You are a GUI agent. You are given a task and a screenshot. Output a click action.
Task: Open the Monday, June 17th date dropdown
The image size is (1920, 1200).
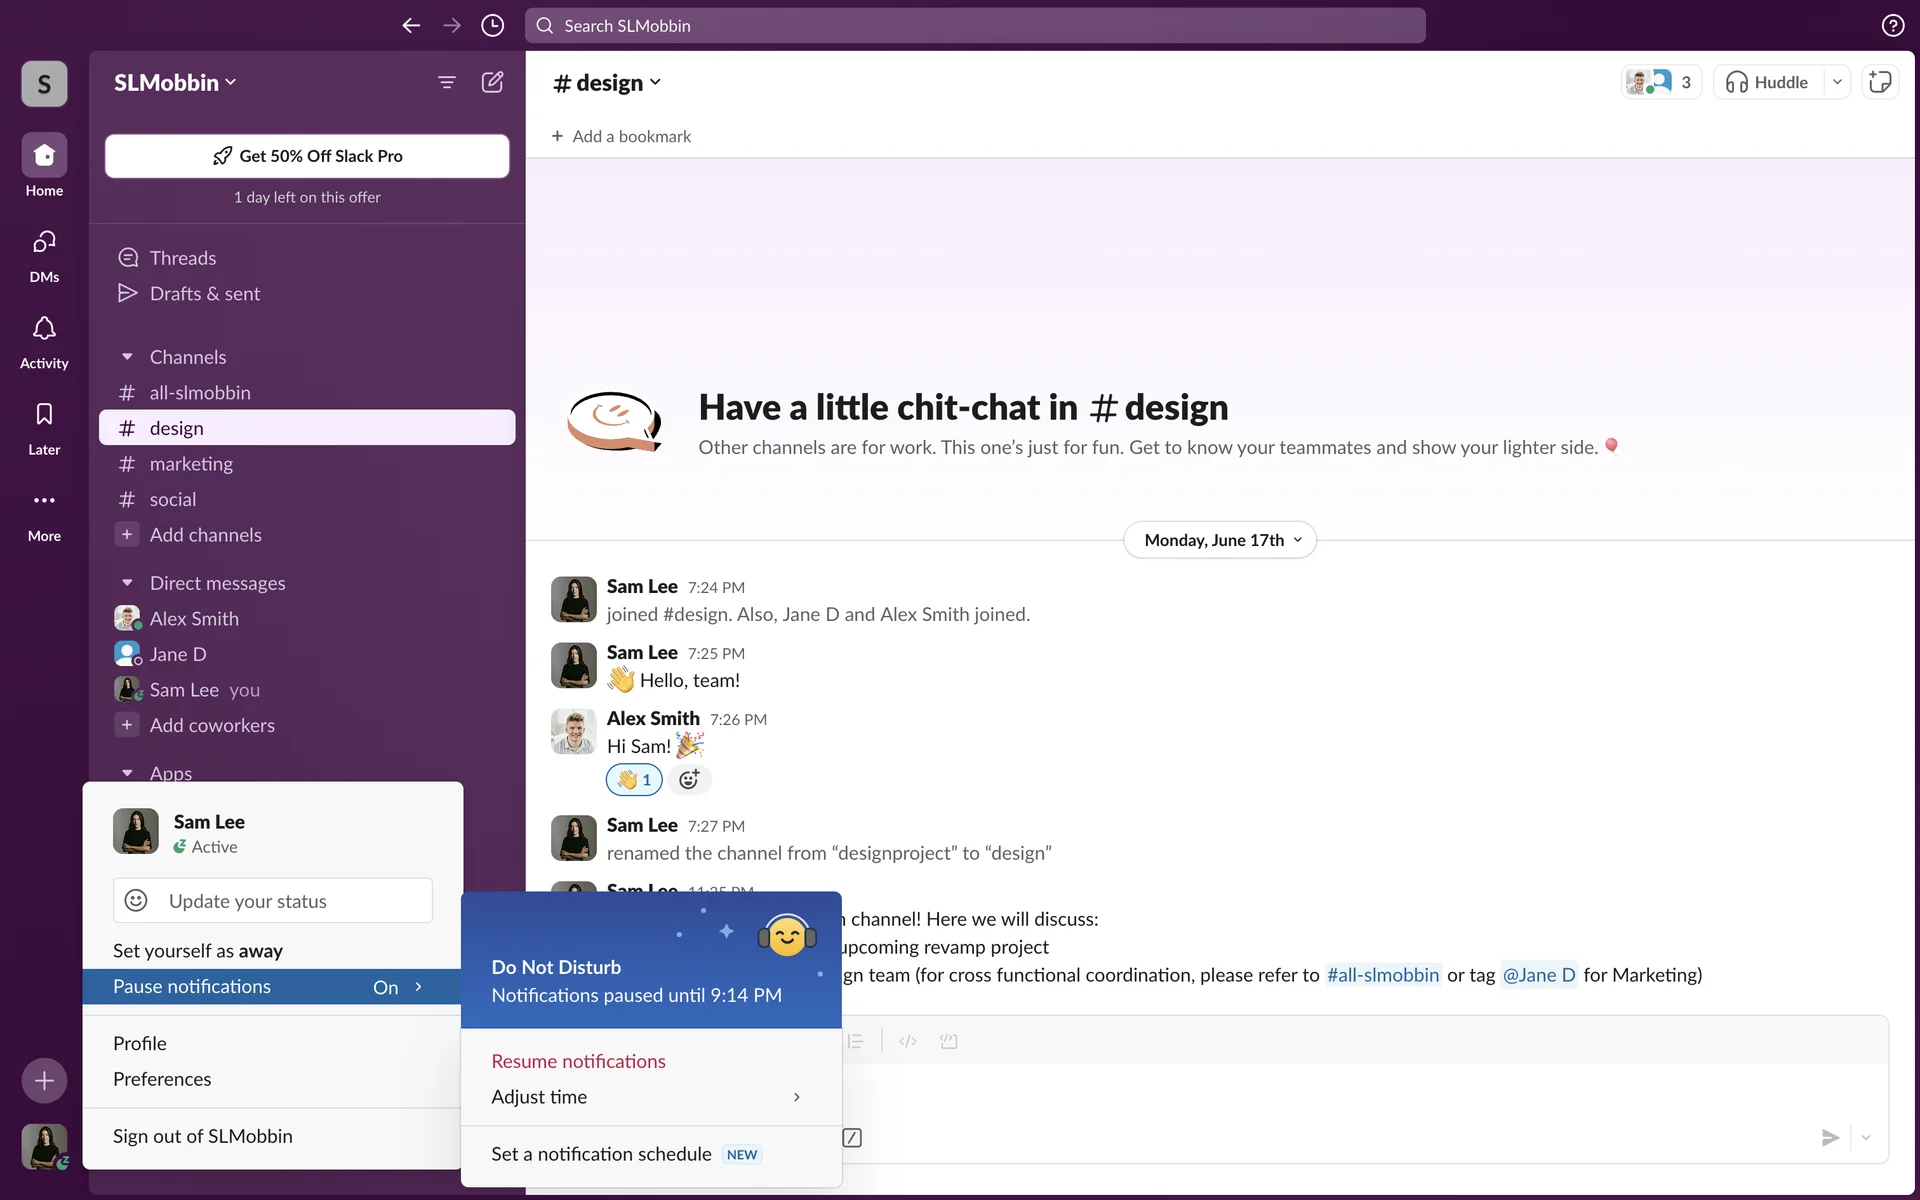coord(1220,540)
